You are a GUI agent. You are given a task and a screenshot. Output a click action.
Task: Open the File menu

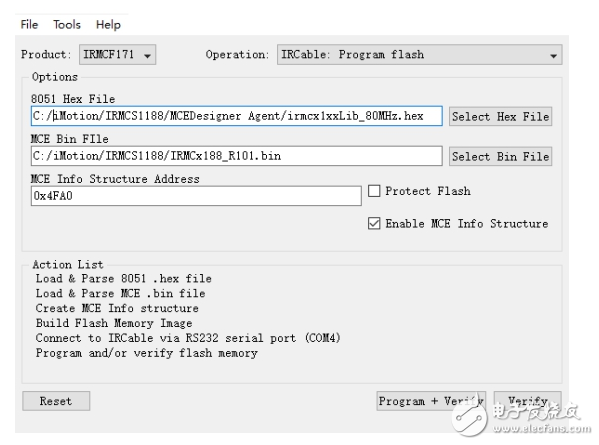(x=29, y=25)
